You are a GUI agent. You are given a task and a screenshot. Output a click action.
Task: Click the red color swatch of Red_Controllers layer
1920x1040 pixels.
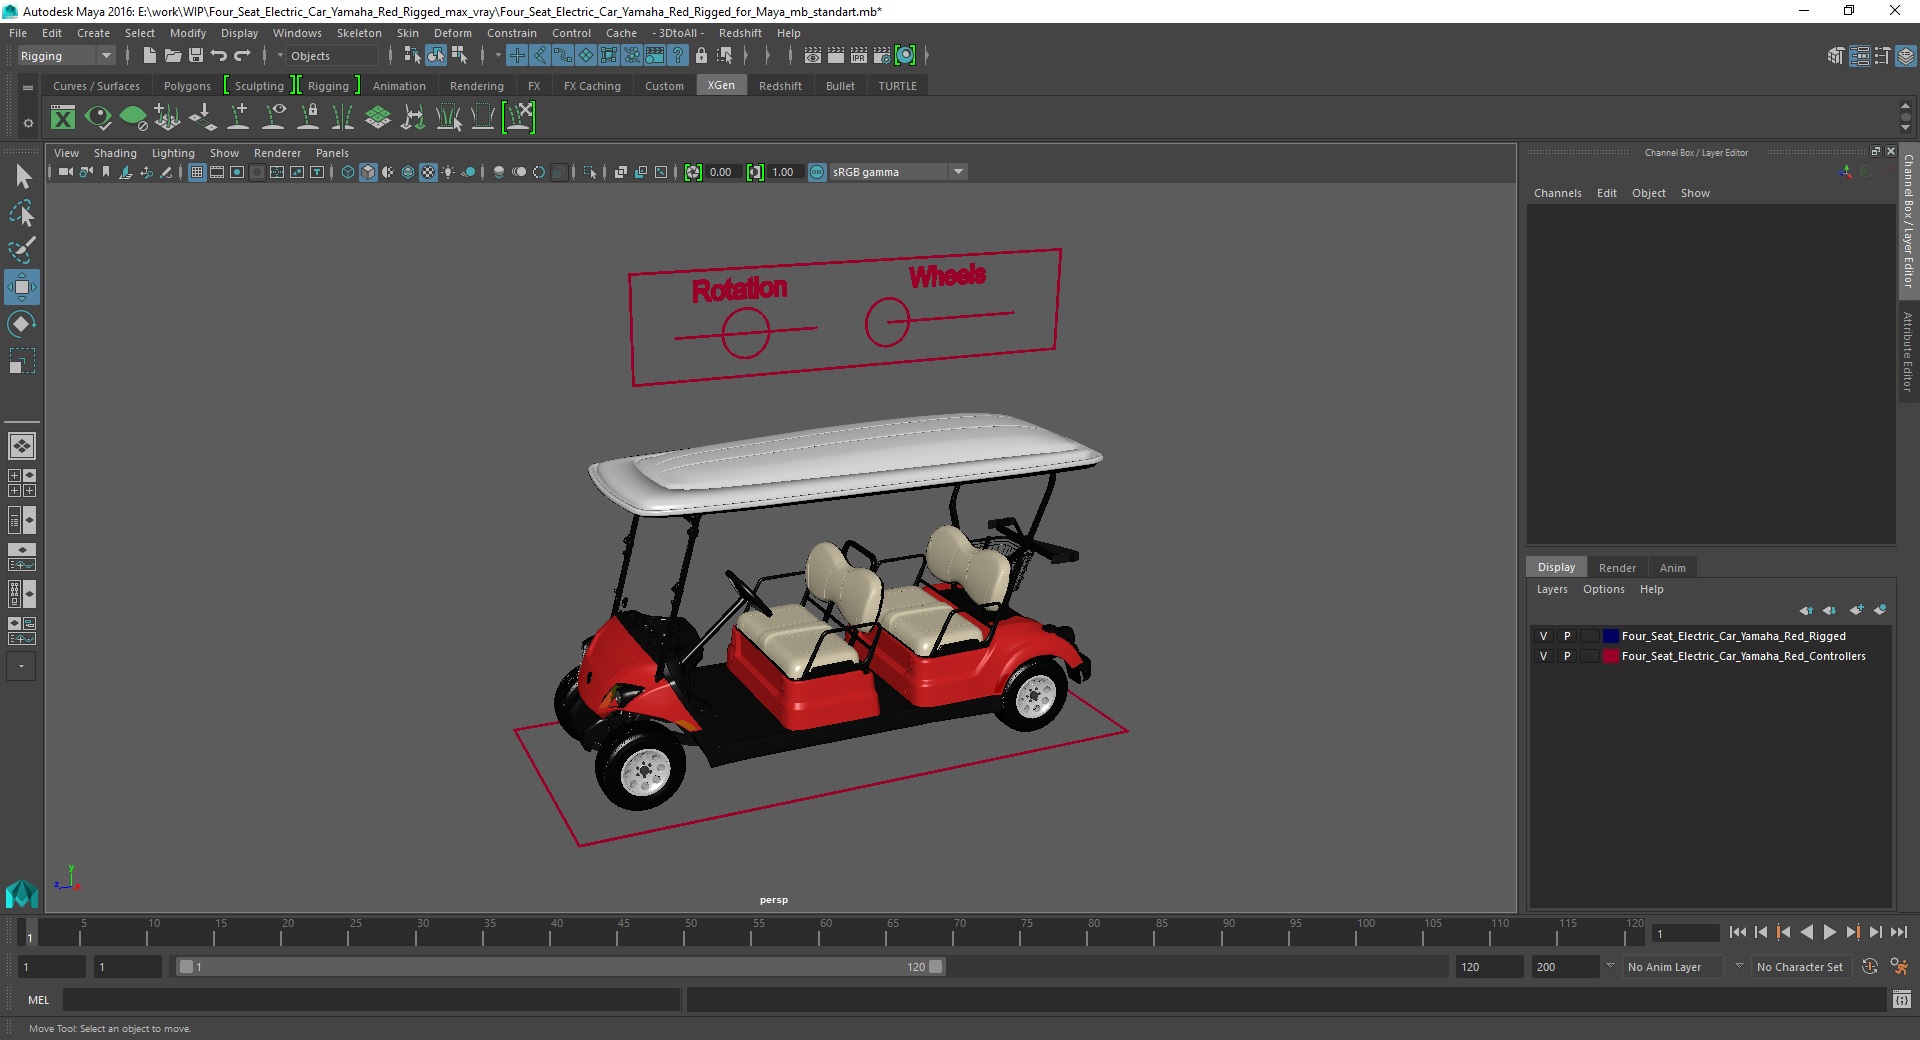(x=1610, y=656)
